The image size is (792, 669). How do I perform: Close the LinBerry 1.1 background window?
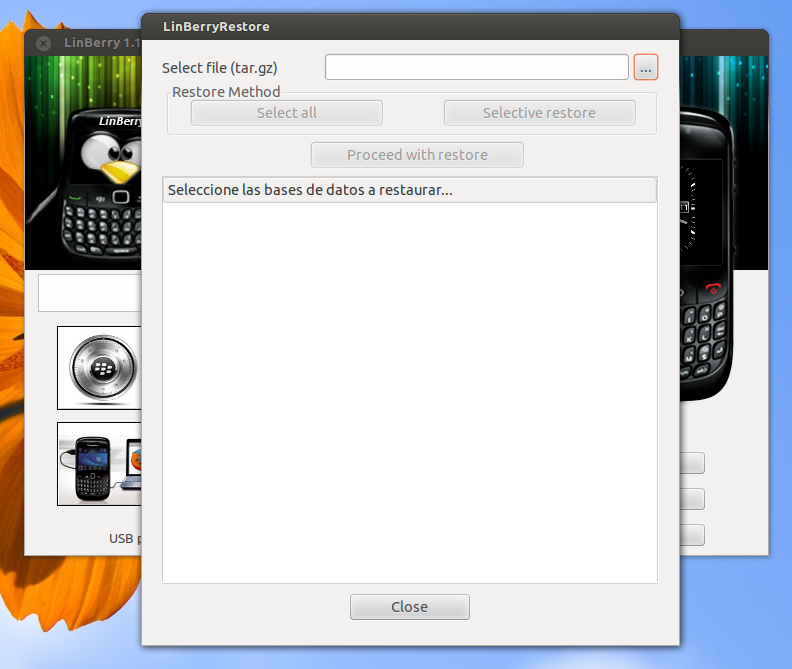(43, 43)
